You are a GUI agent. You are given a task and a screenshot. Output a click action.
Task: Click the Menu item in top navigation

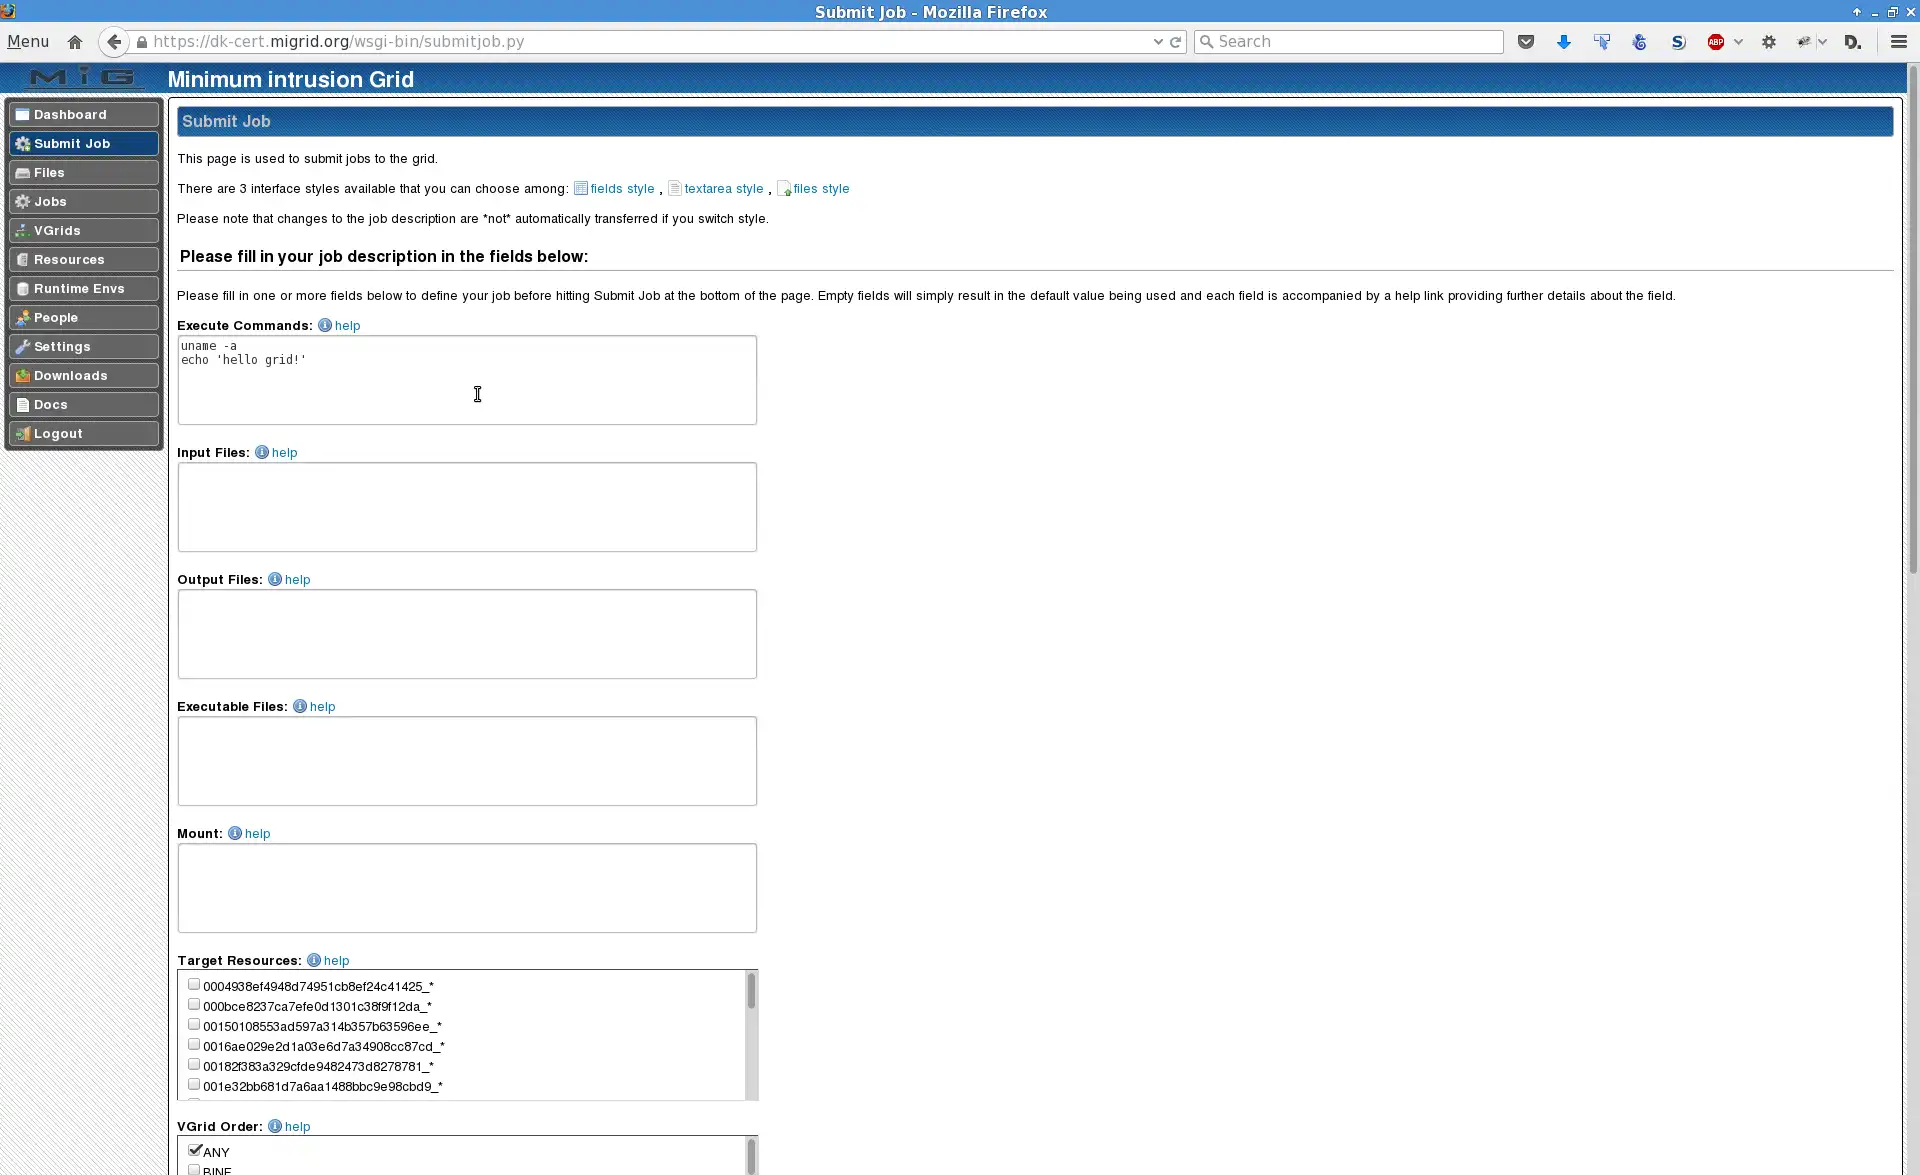click(x=27, y=41)
